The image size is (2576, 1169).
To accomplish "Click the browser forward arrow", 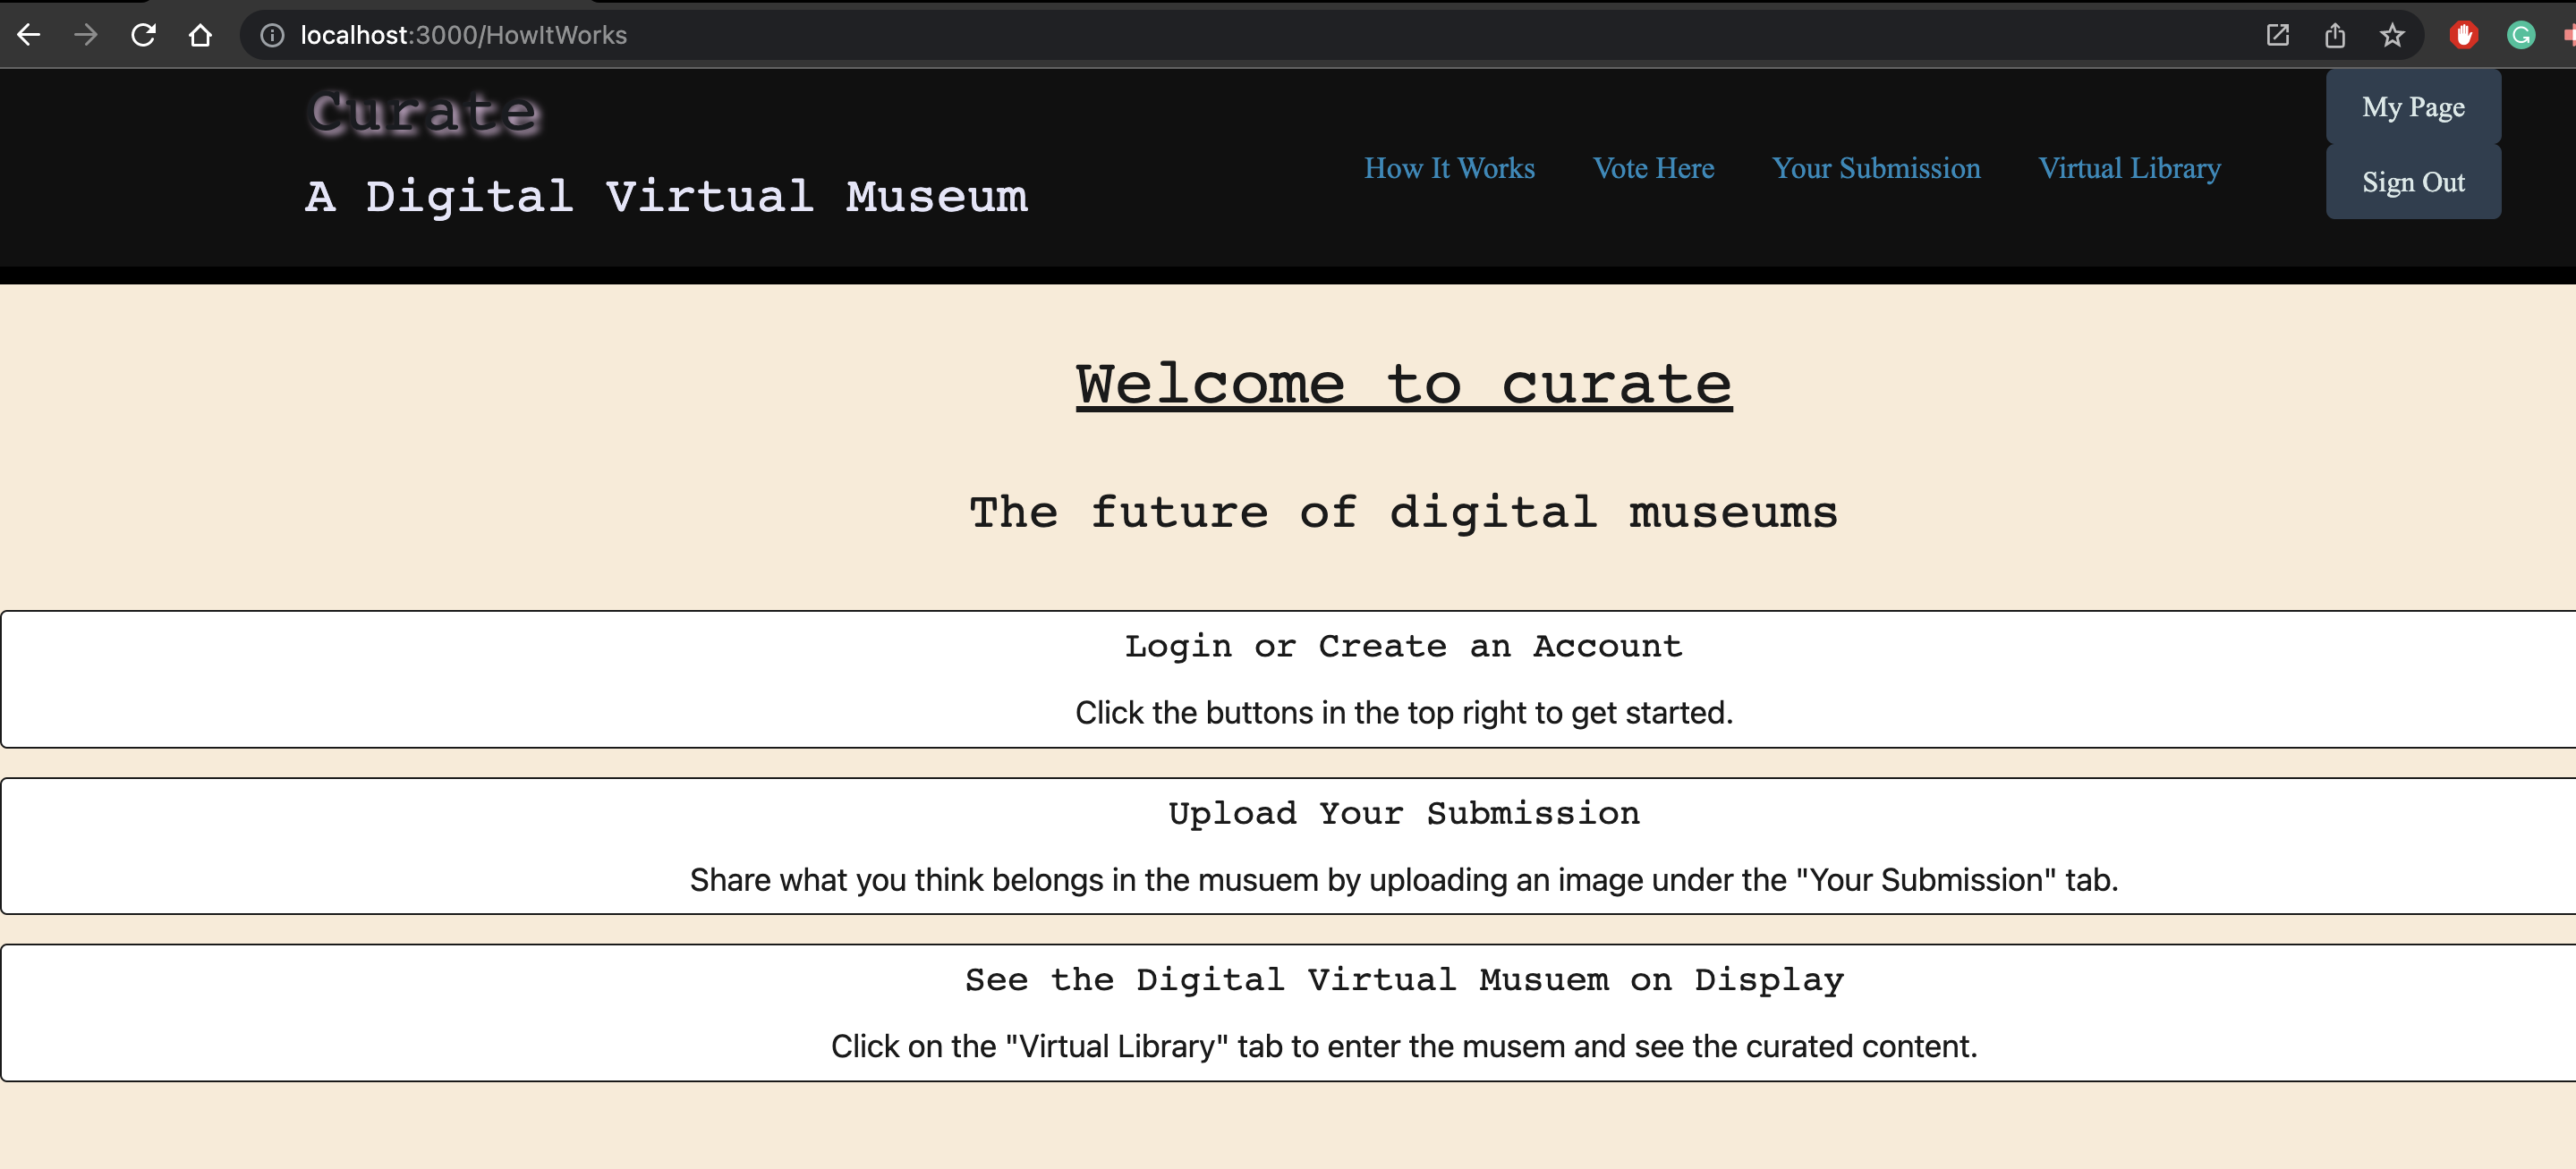I will (x=86, y=34).
